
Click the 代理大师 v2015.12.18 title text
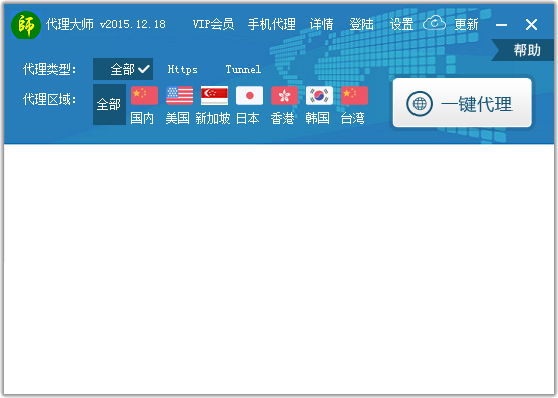[x=106, y=24]
